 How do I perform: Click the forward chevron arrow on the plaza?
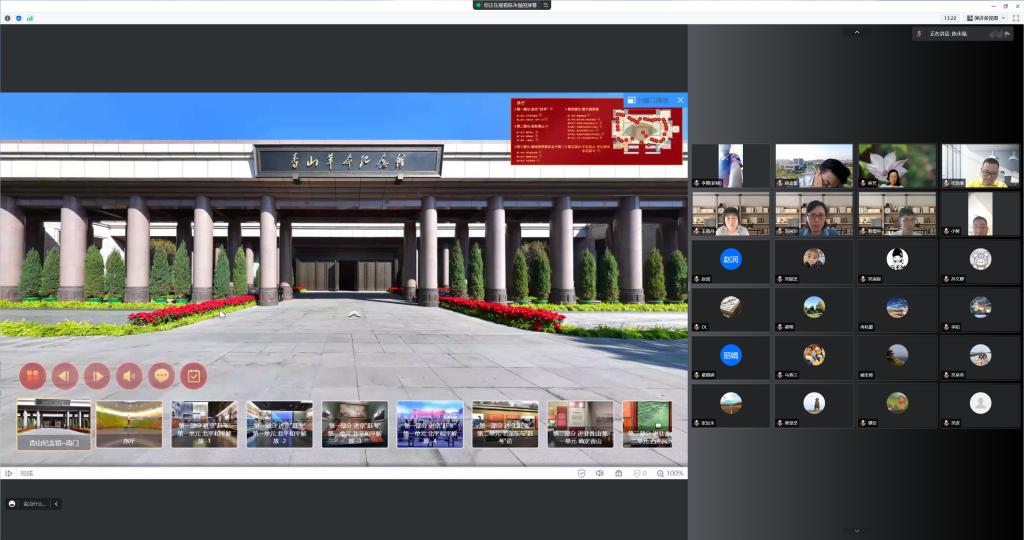click(353, 315)
